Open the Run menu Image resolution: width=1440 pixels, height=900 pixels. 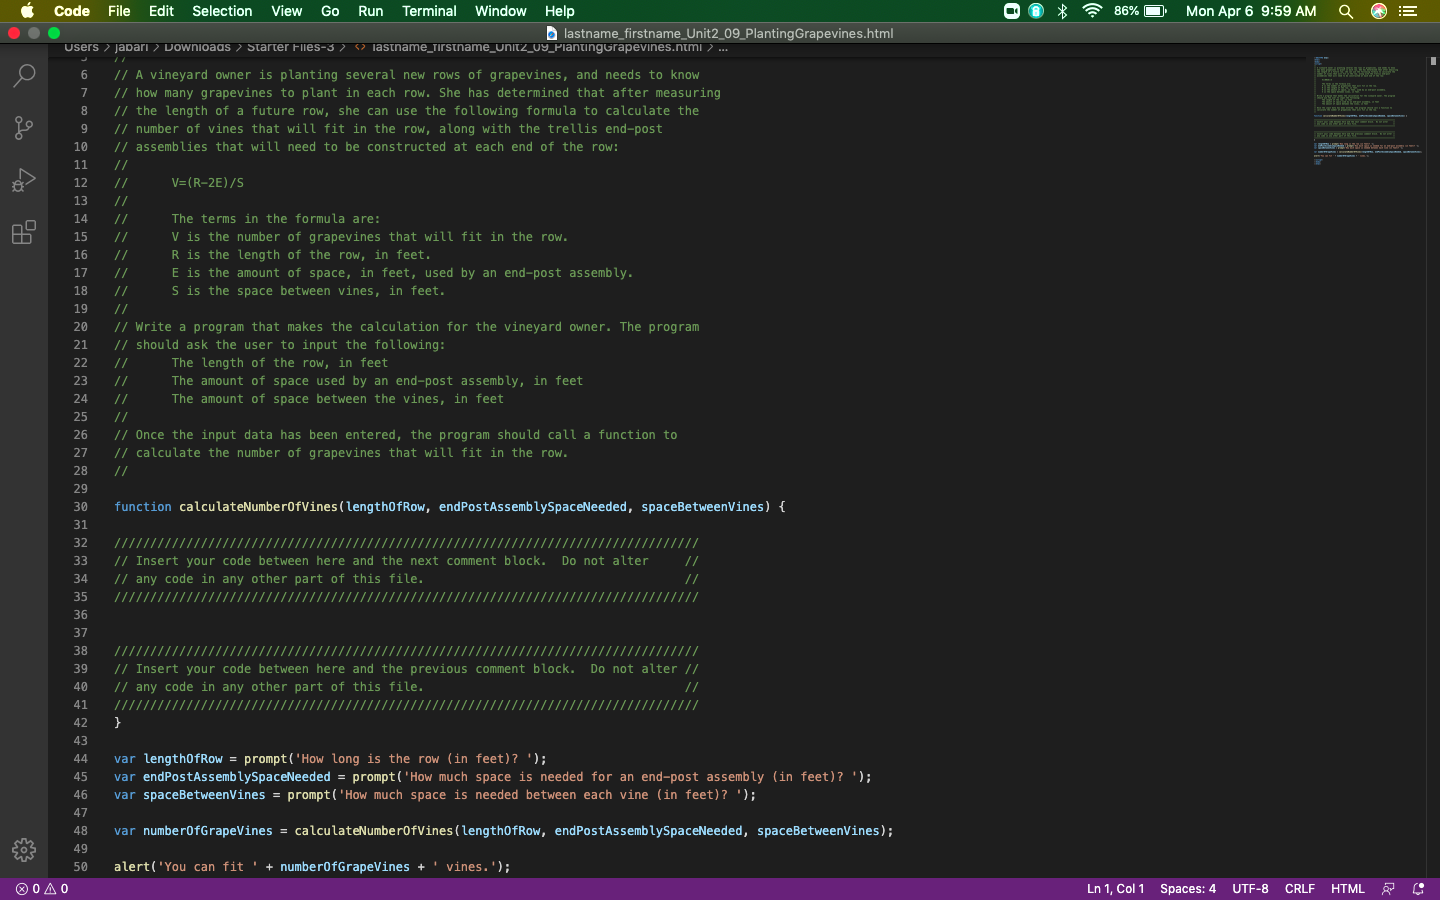(x=370, y=11)
